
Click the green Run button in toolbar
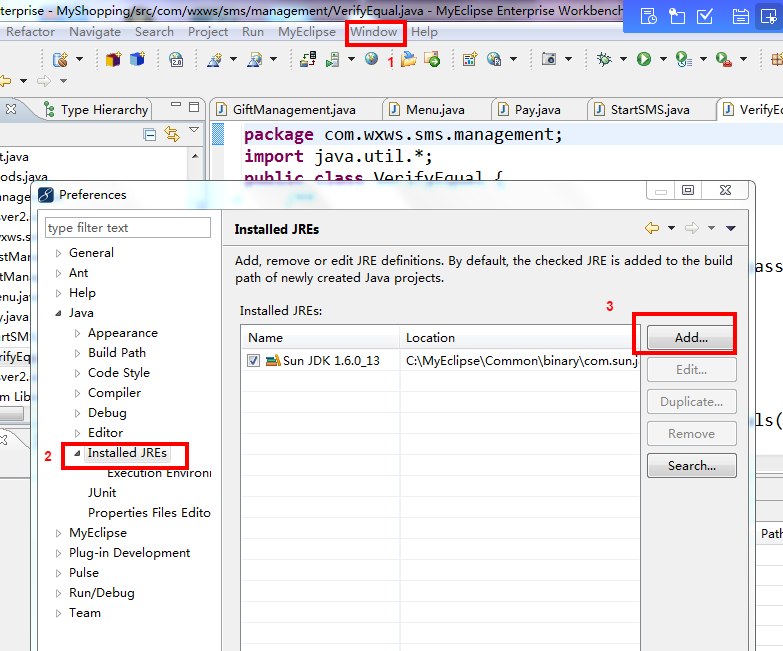tap(643, 60)
